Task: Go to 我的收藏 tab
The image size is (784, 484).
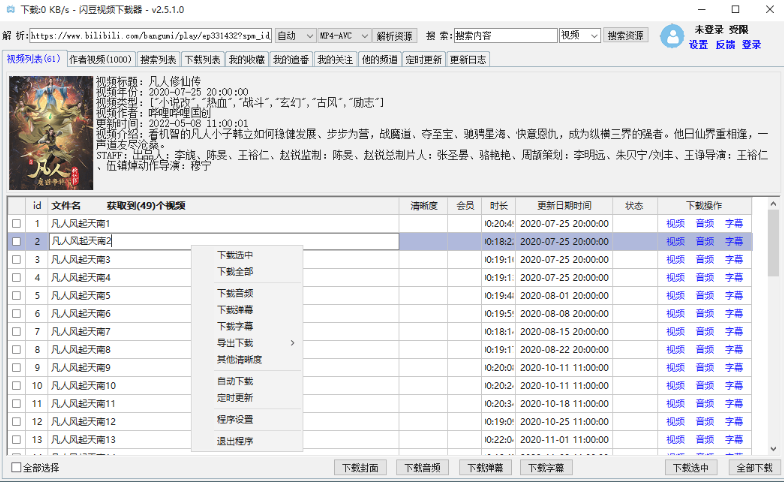Action: [246, 60]
